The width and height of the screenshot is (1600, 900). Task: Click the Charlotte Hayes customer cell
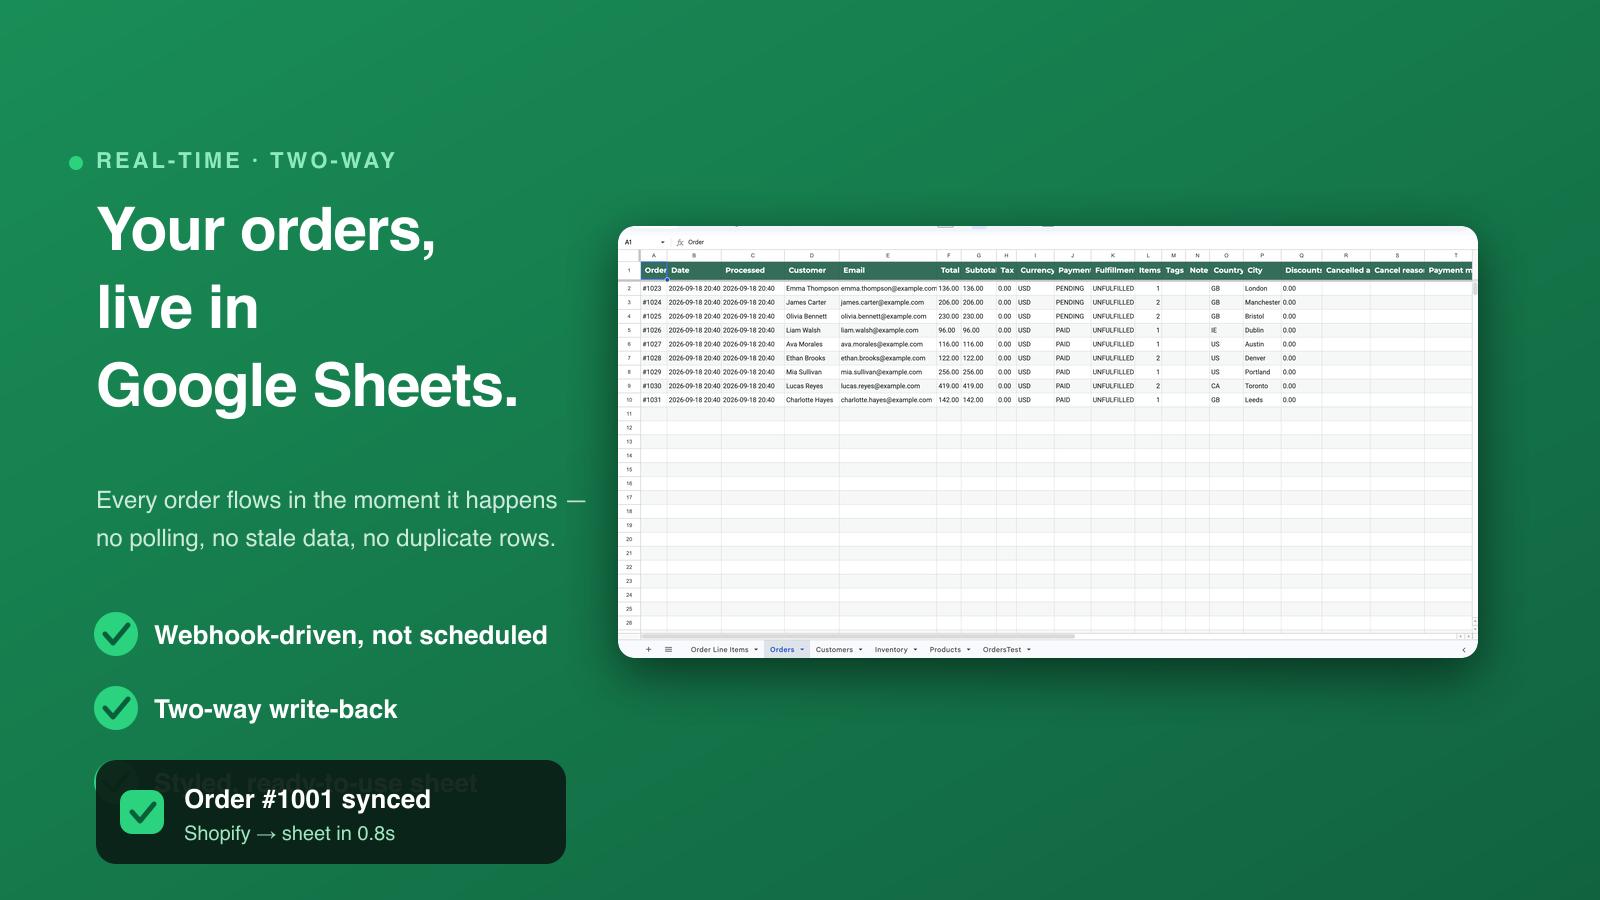(x=811, y=400)
